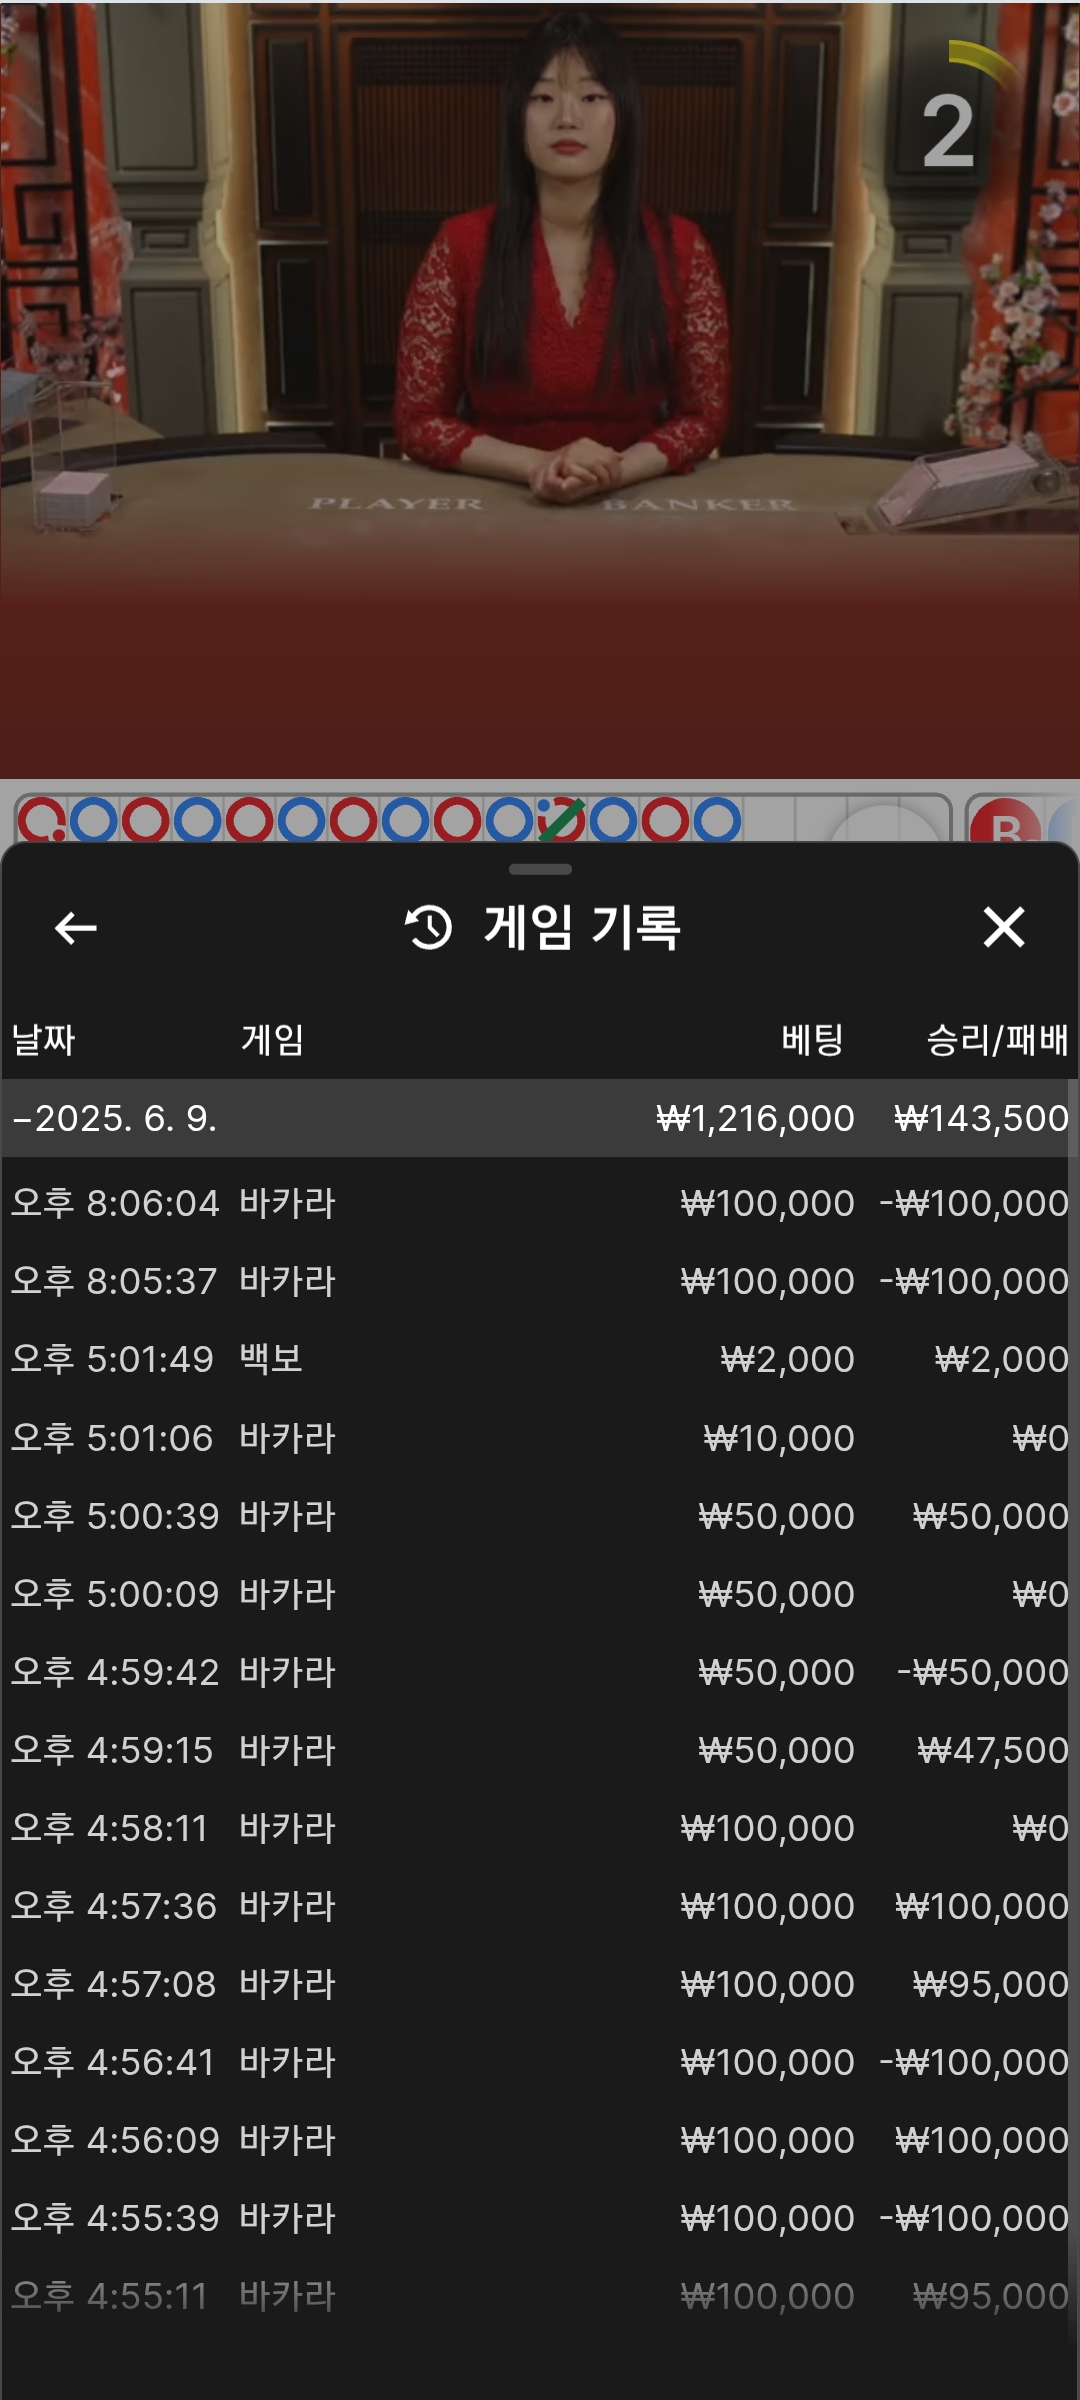Close the 게임 기록 panel with the X
The width and height of the screenshot is (1080, 2400).
point(1004,927)
